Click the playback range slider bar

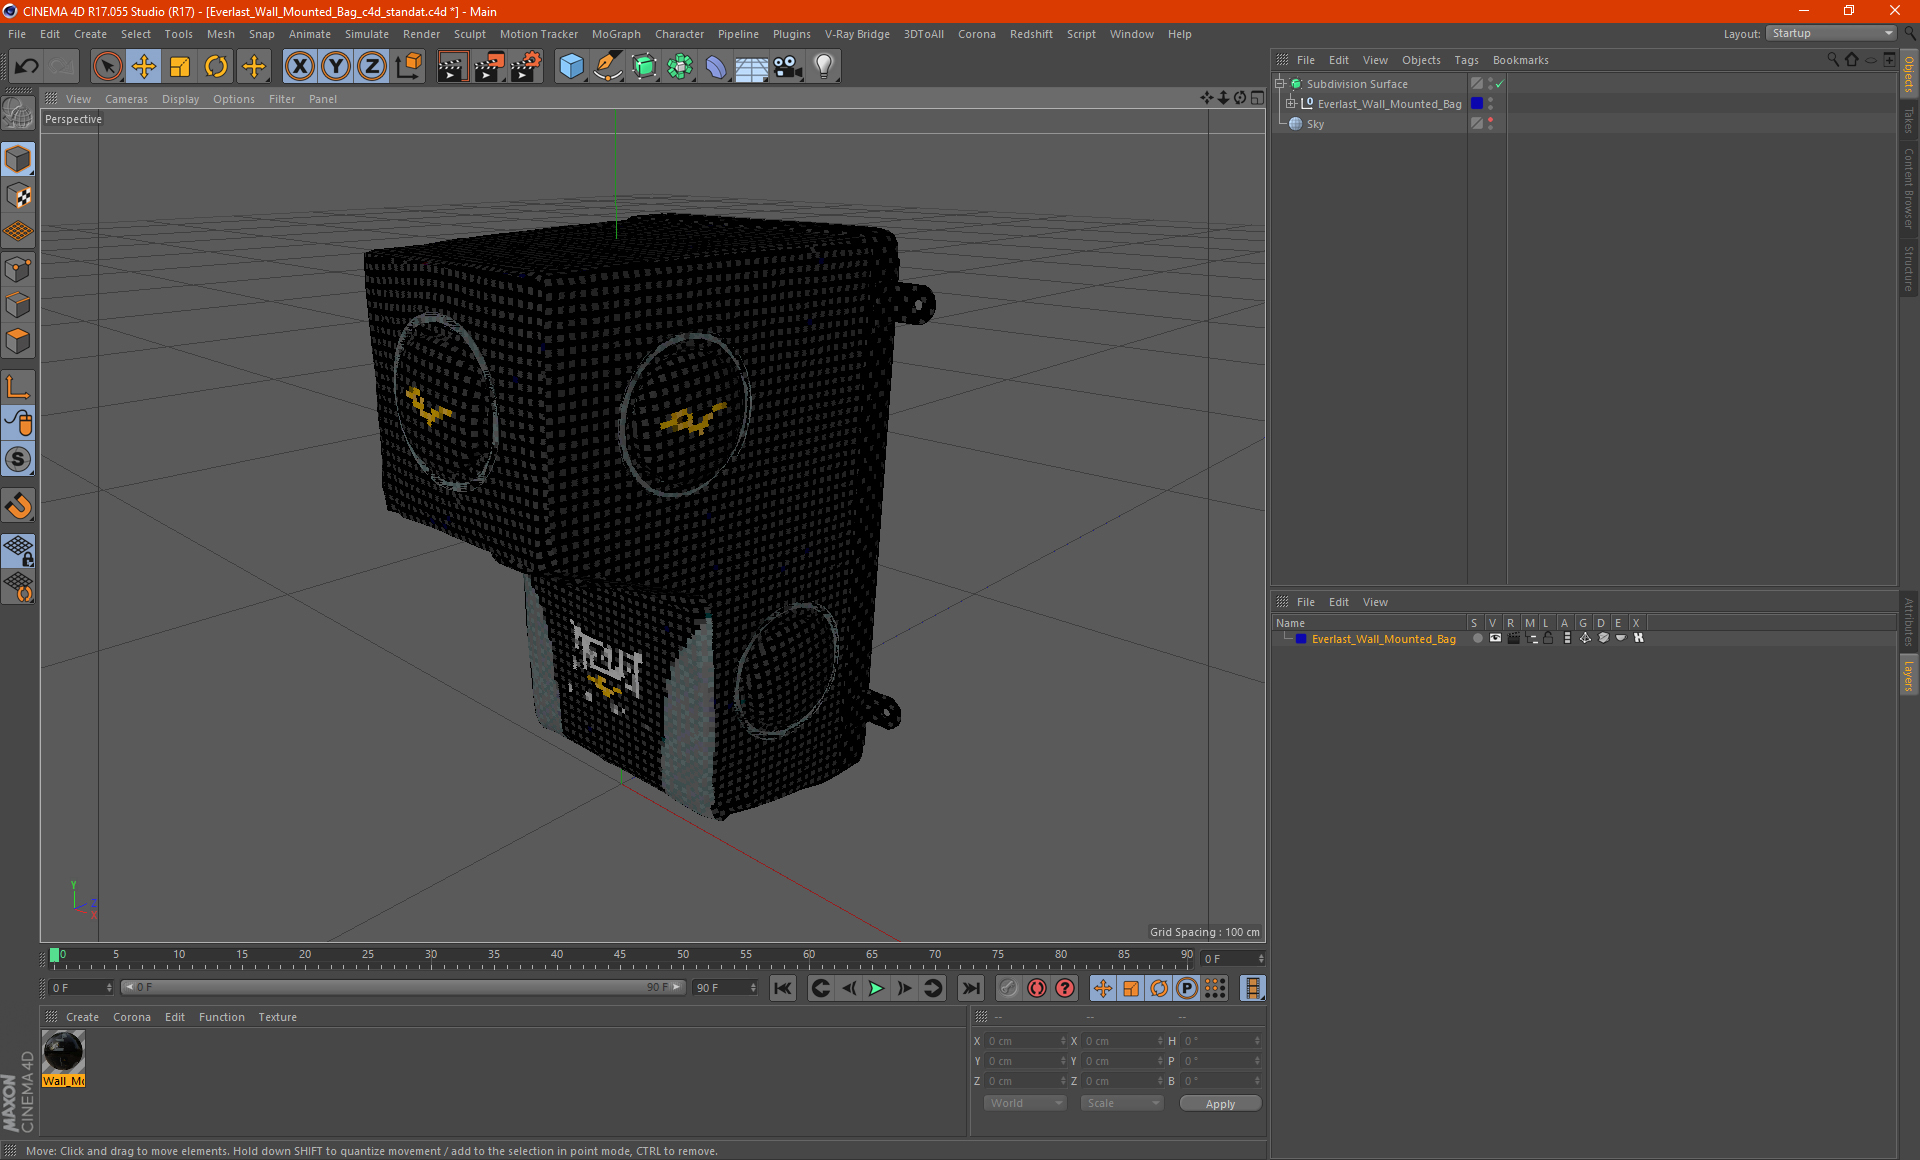pyautogui.click(x=402, y=987)
